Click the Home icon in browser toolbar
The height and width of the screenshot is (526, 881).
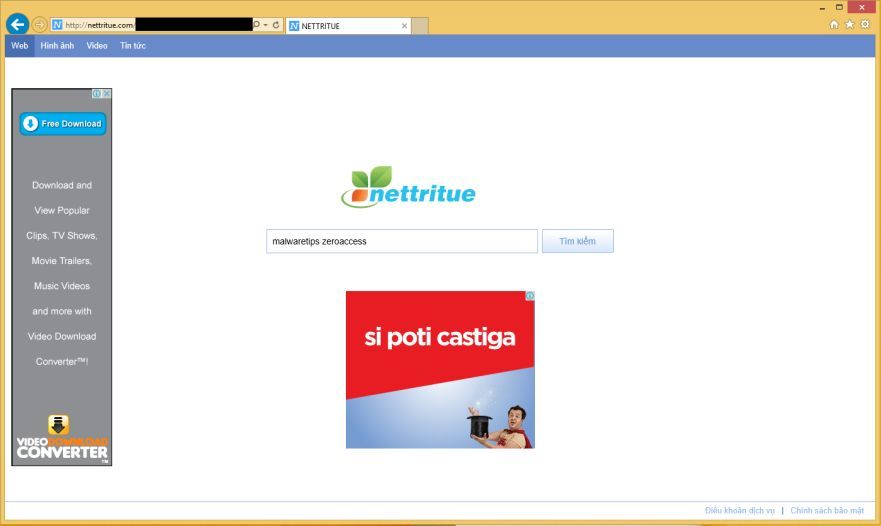click(834, 24)
